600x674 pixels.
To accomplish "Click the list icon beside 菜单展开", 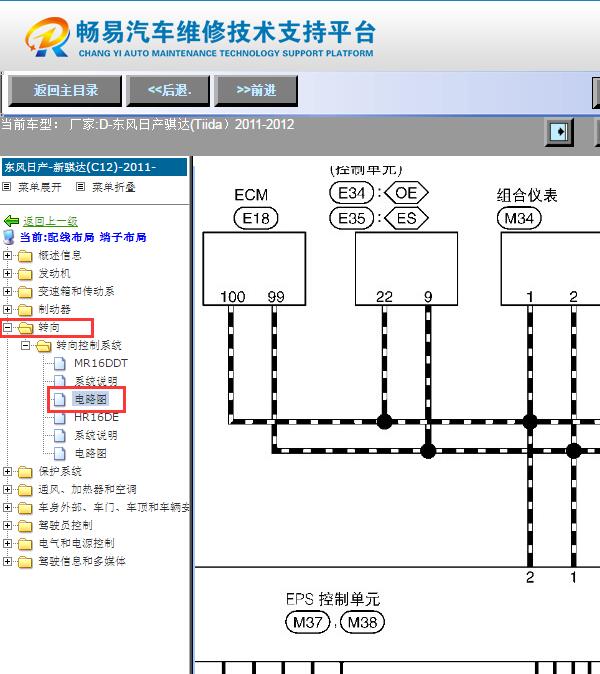I will point(6,187).
